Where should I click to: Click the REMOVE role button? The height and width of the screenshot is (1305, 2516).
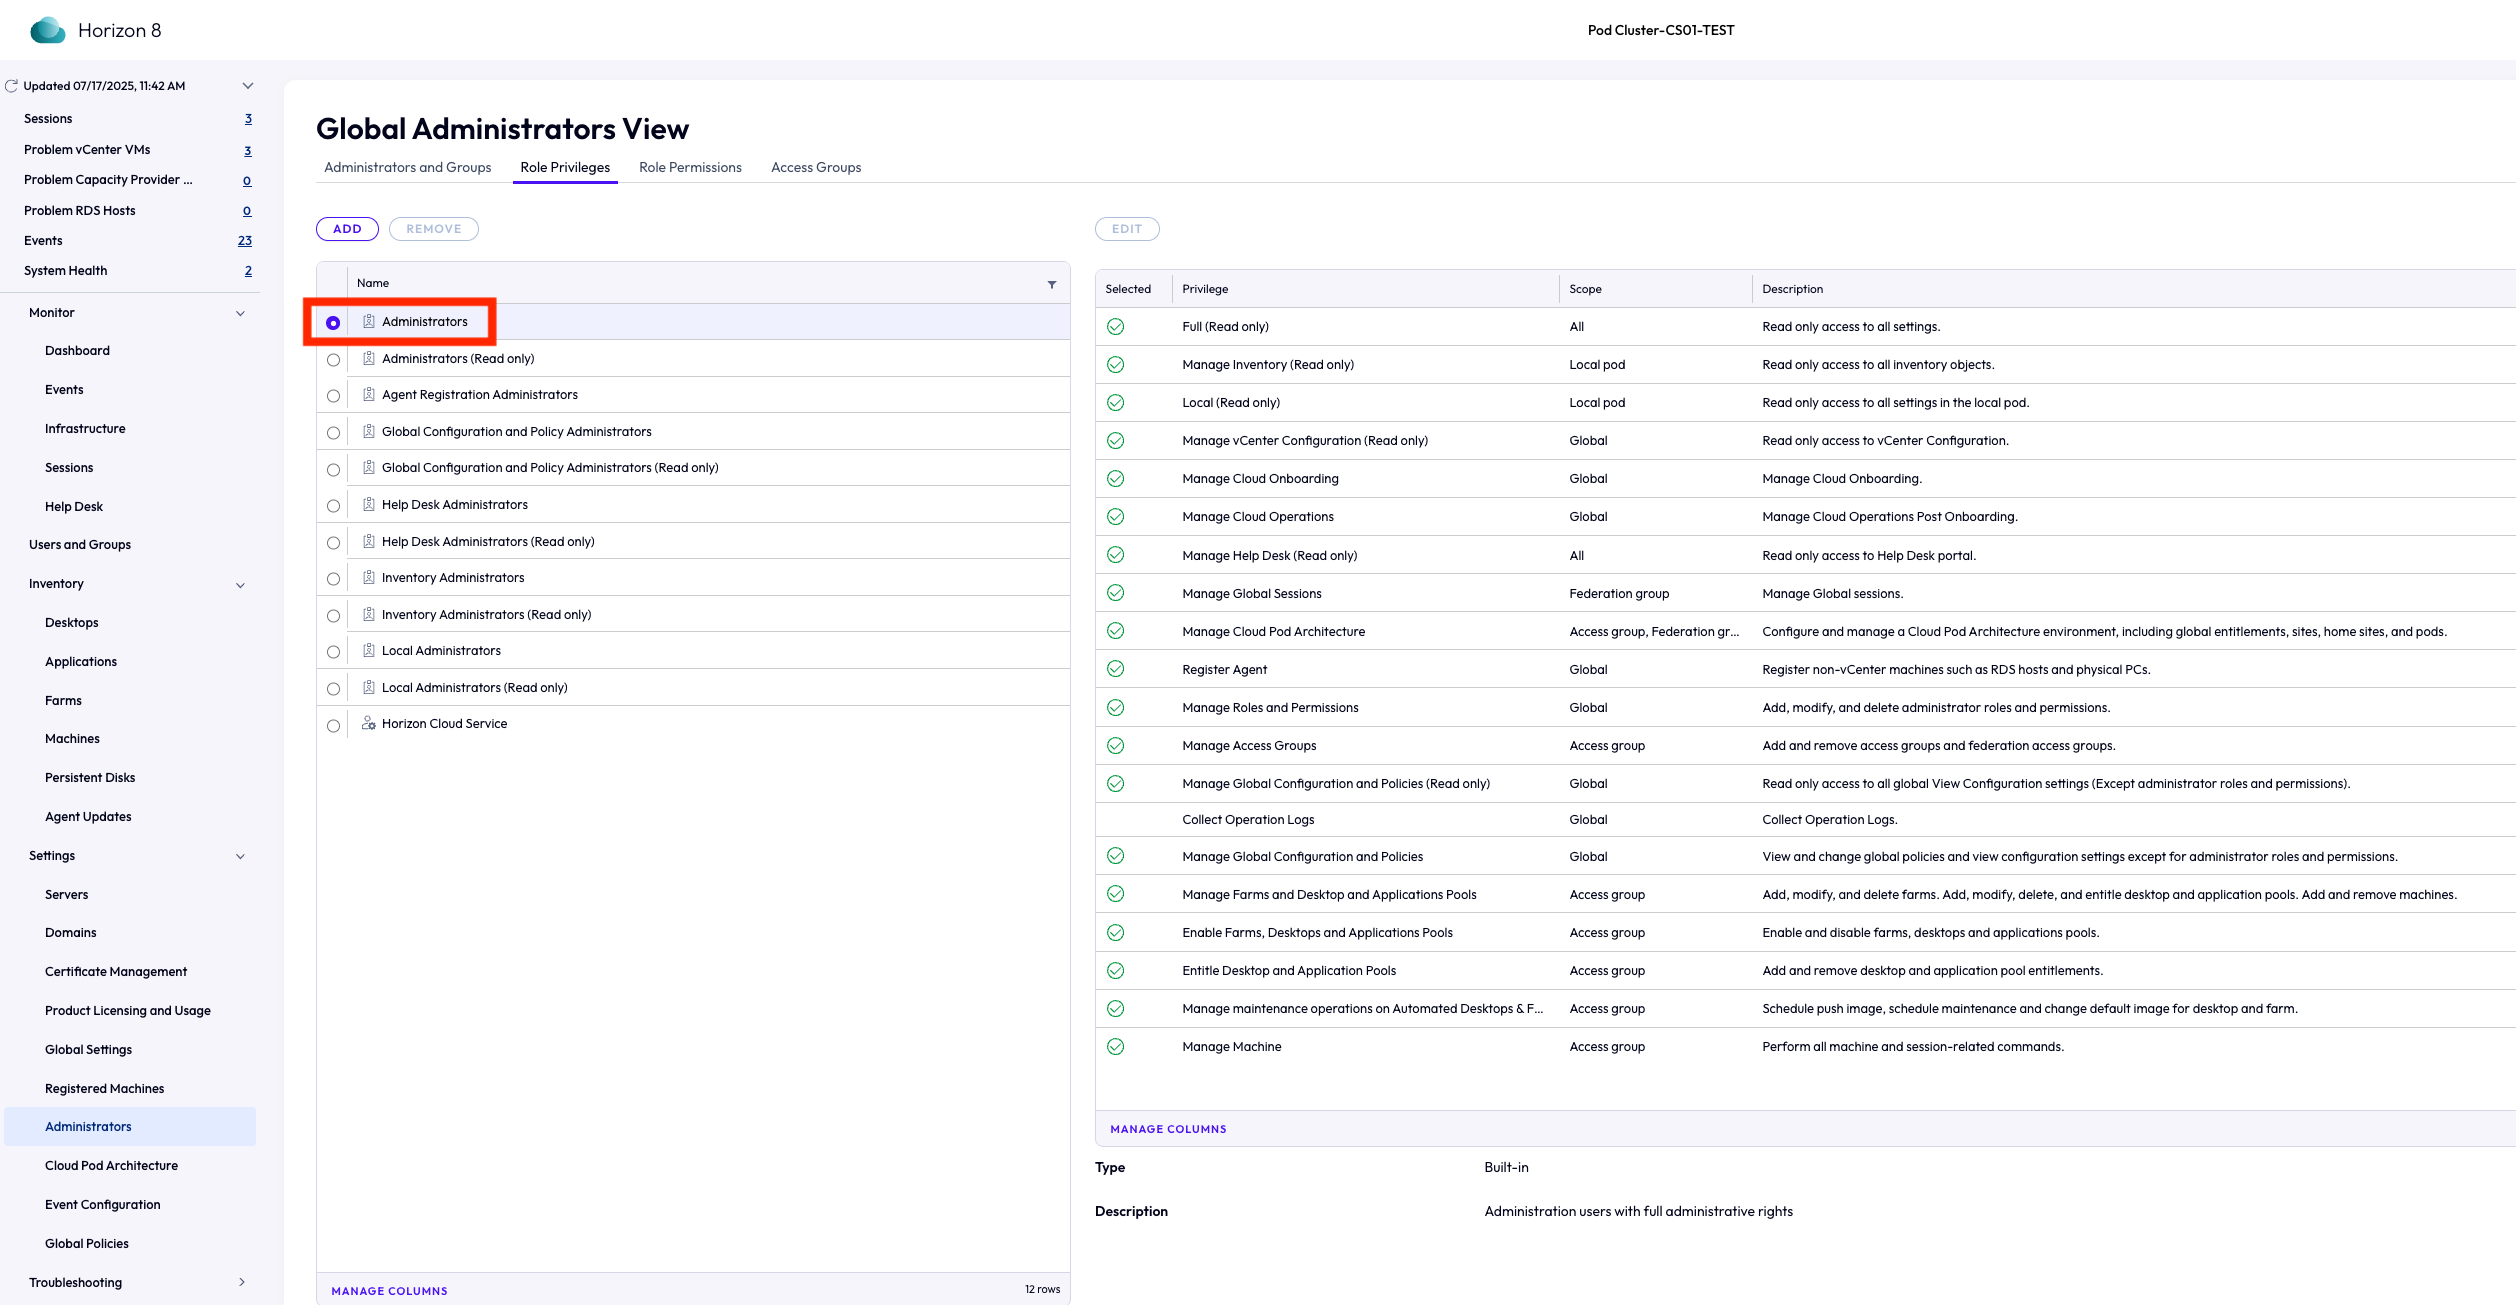tap(434, 229)
